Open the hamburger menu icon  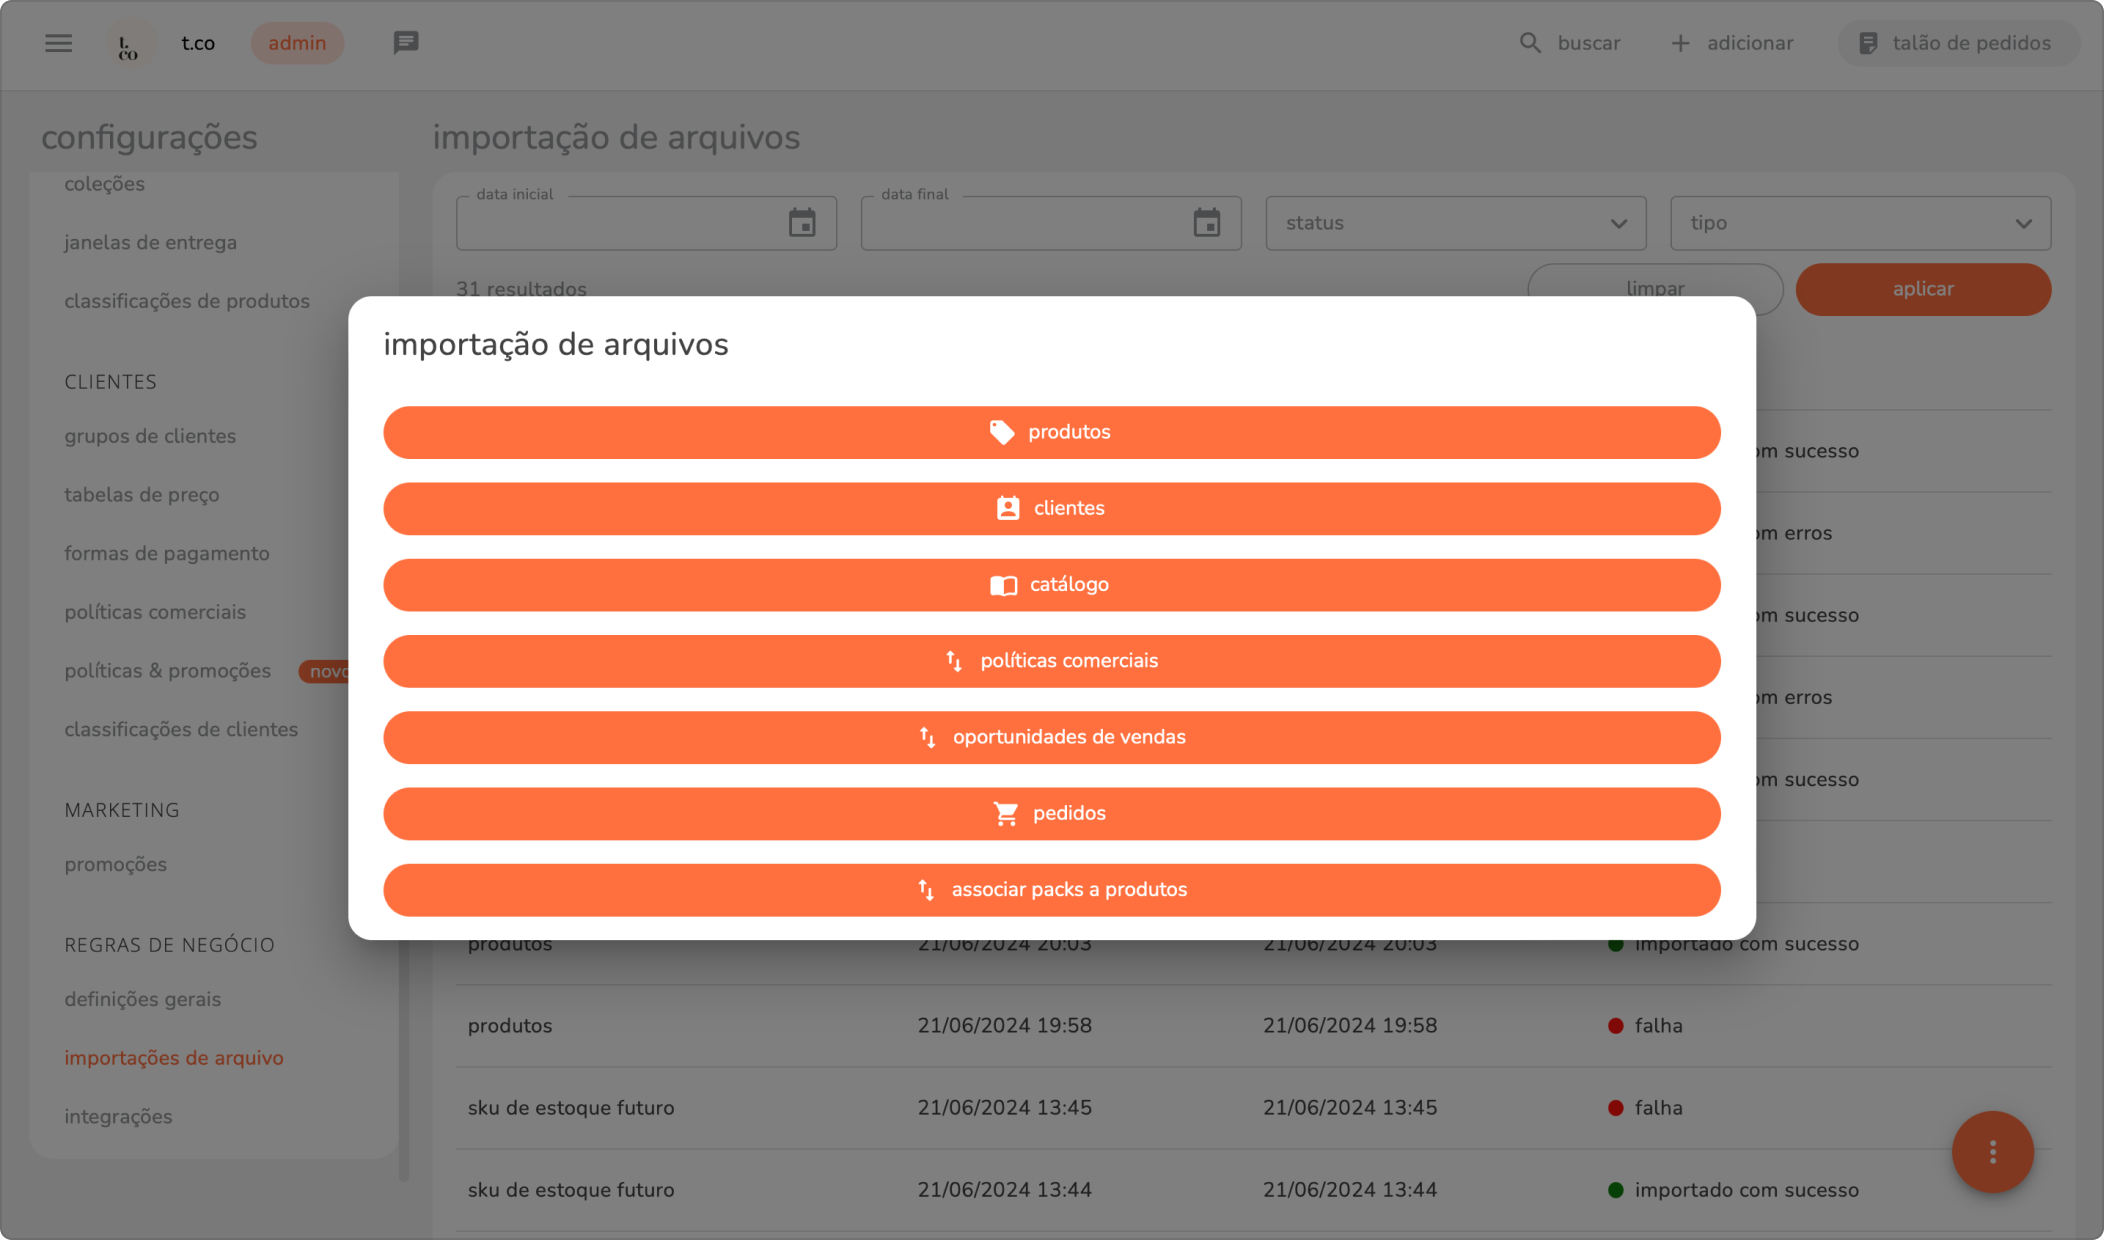59,43
